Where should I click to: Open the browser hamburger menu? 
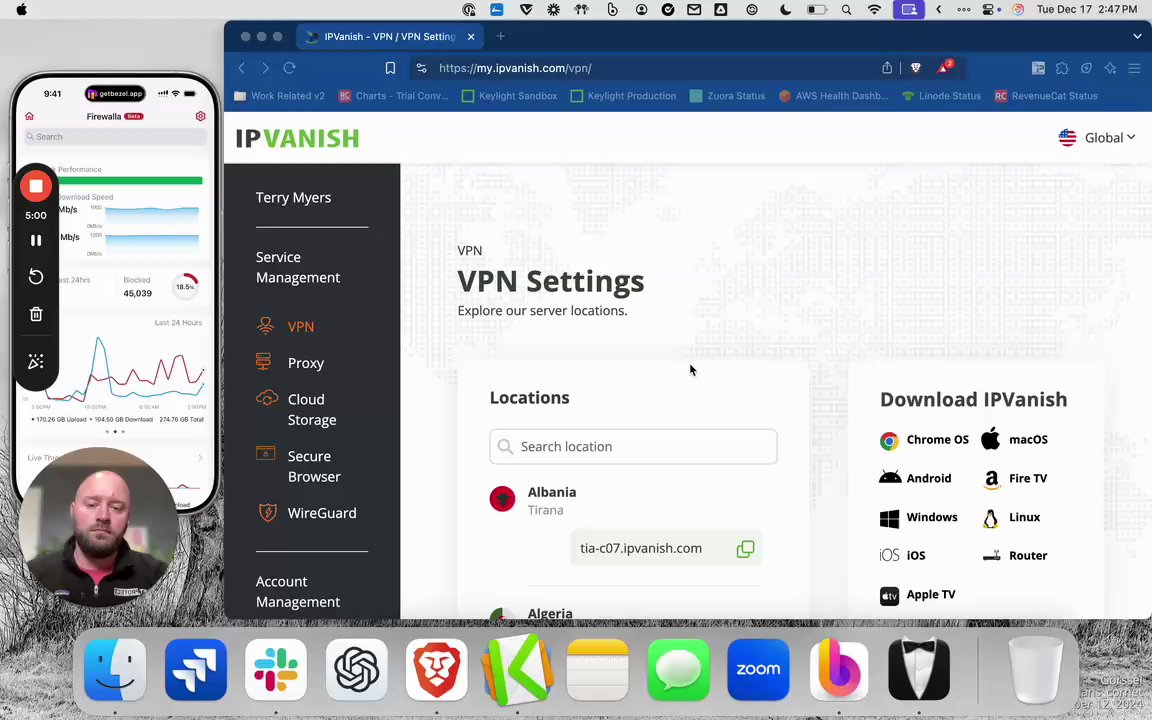1134,68
